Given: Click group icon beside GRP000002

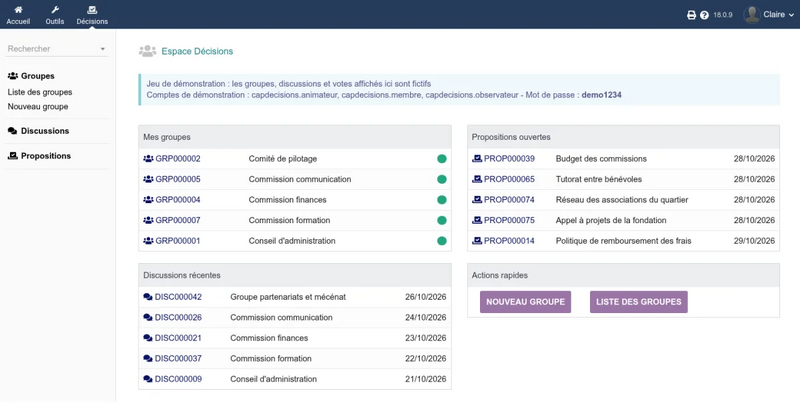Looking at the screenshot, I should 148,159.
